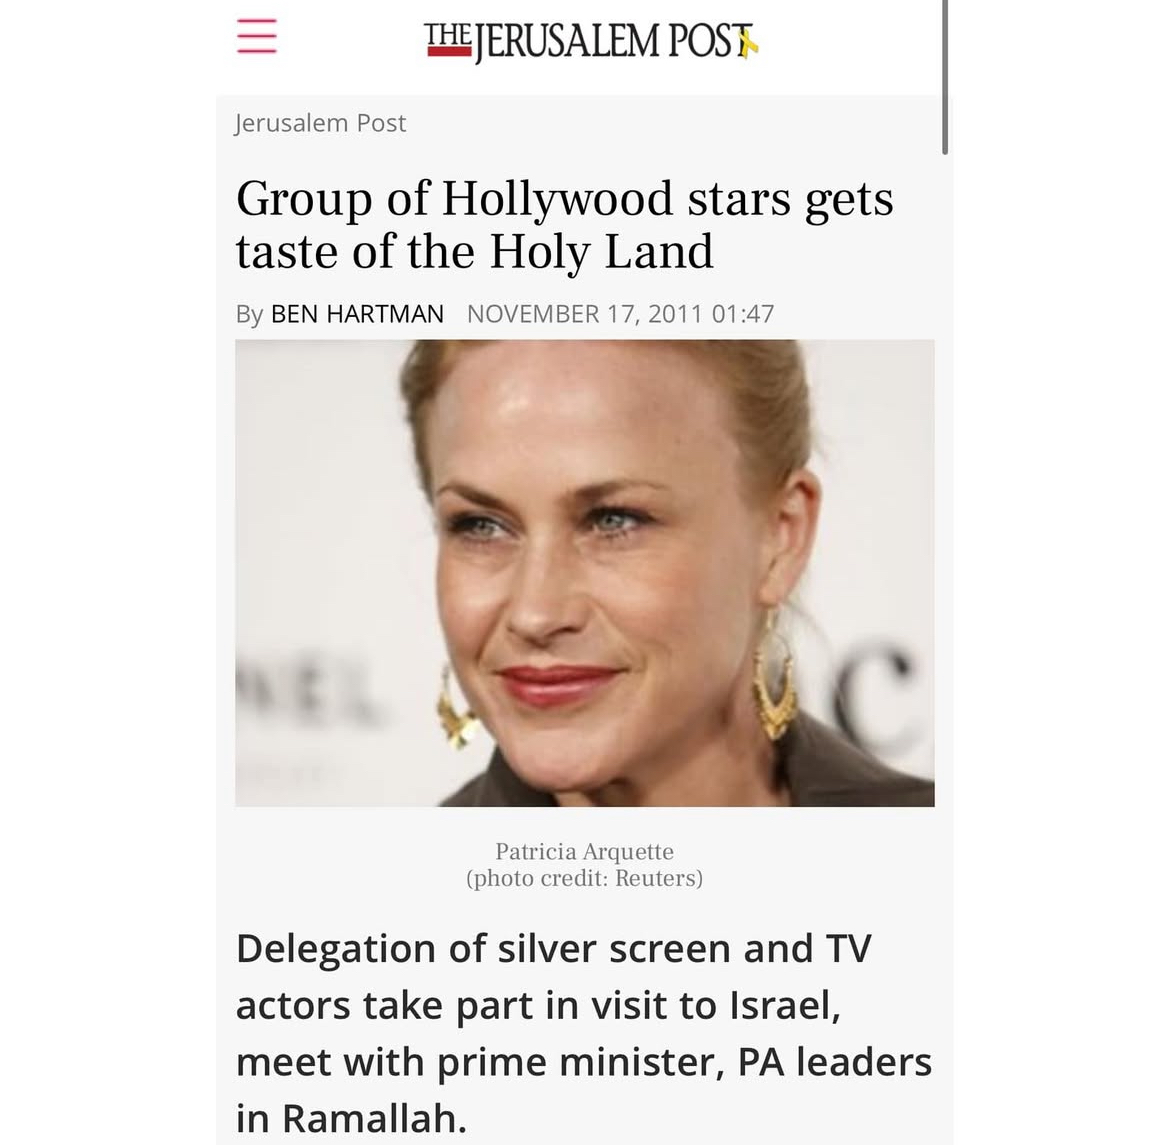
Task: Click the word 'Ramallah.' in the subheading
Action: (375, 1118)
